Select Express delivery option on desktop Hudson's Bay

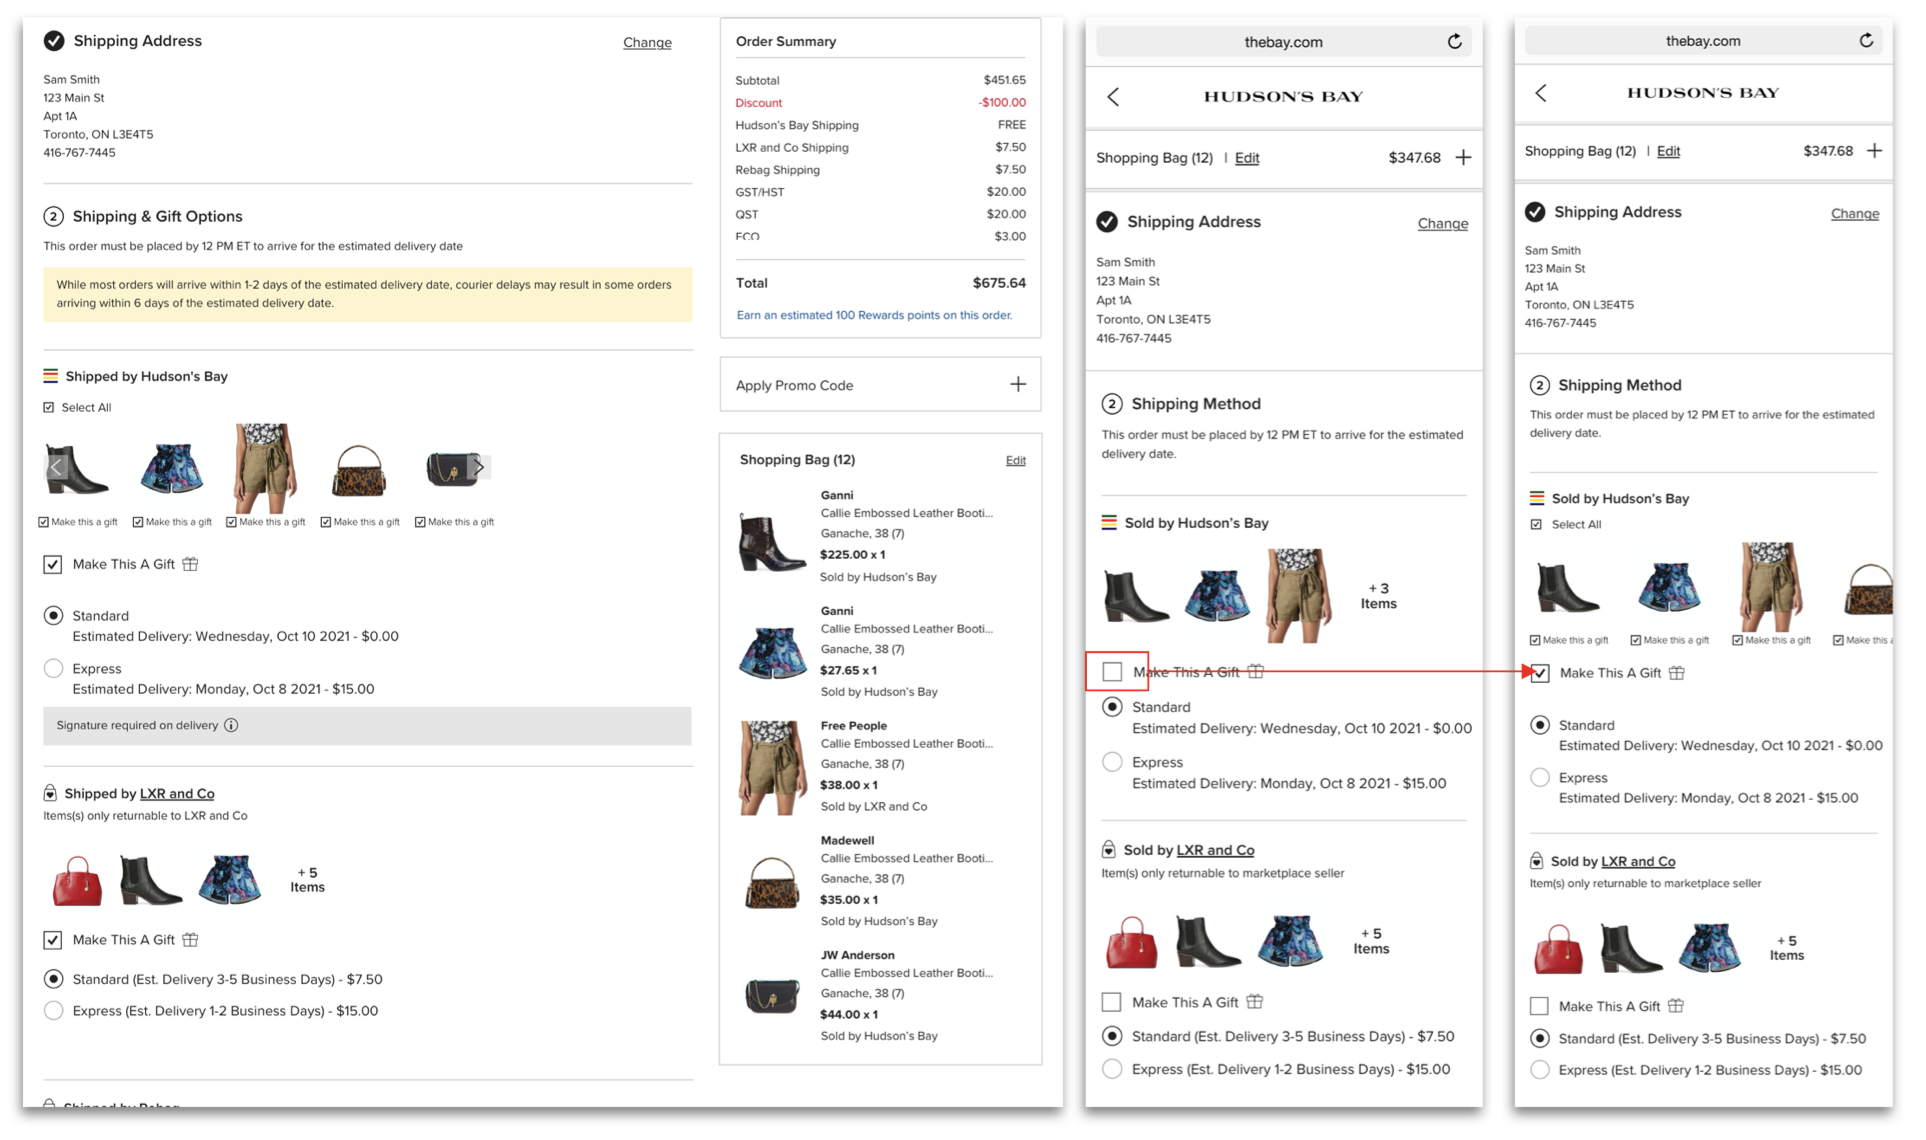click(x=54, y=669)
